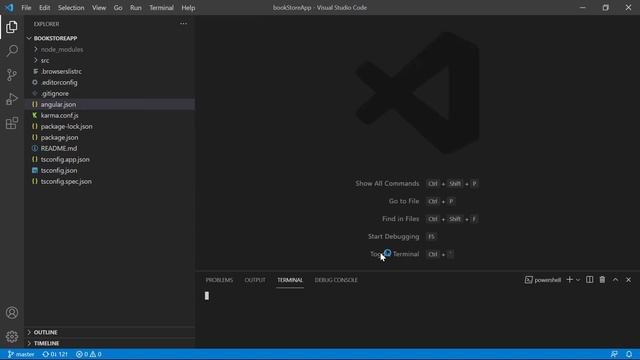Open the Explorer view icon
The image size is (640, 360).
(12, 27)
